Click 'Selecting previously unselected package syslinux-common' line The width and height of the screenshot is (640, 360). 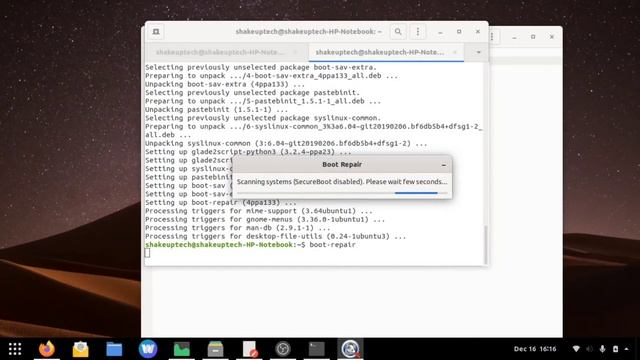pyautogui.click(x=263, y=118)
